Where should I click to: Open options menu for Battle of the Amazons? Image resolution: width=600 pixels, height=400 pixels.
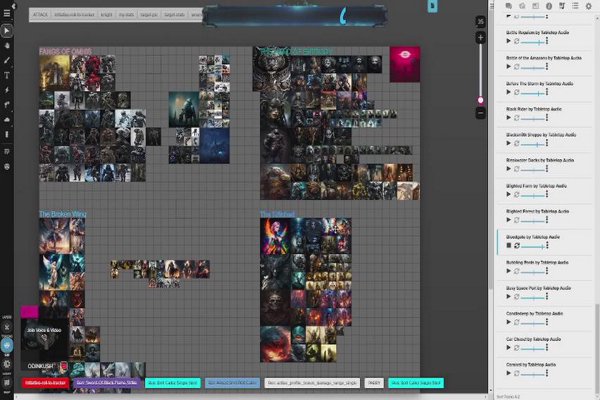pyautogui.click(x=547, y=66)
